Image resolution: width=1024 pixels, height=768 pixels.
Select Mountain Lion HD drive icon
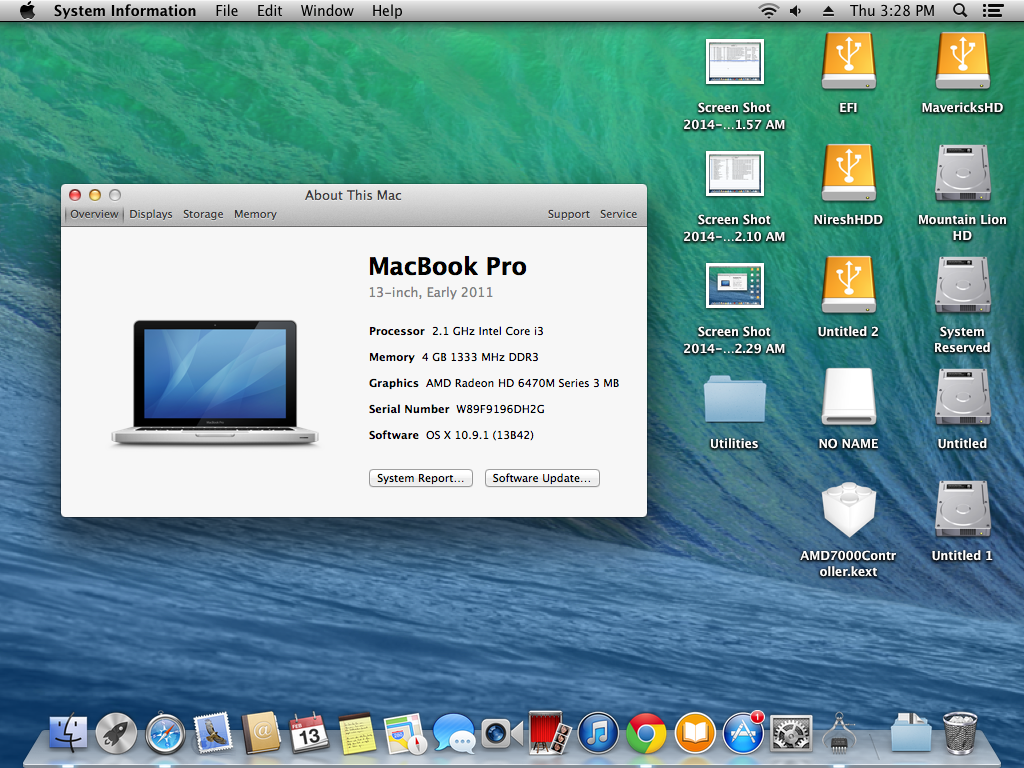pyautogui.click(x=962, y=173)
